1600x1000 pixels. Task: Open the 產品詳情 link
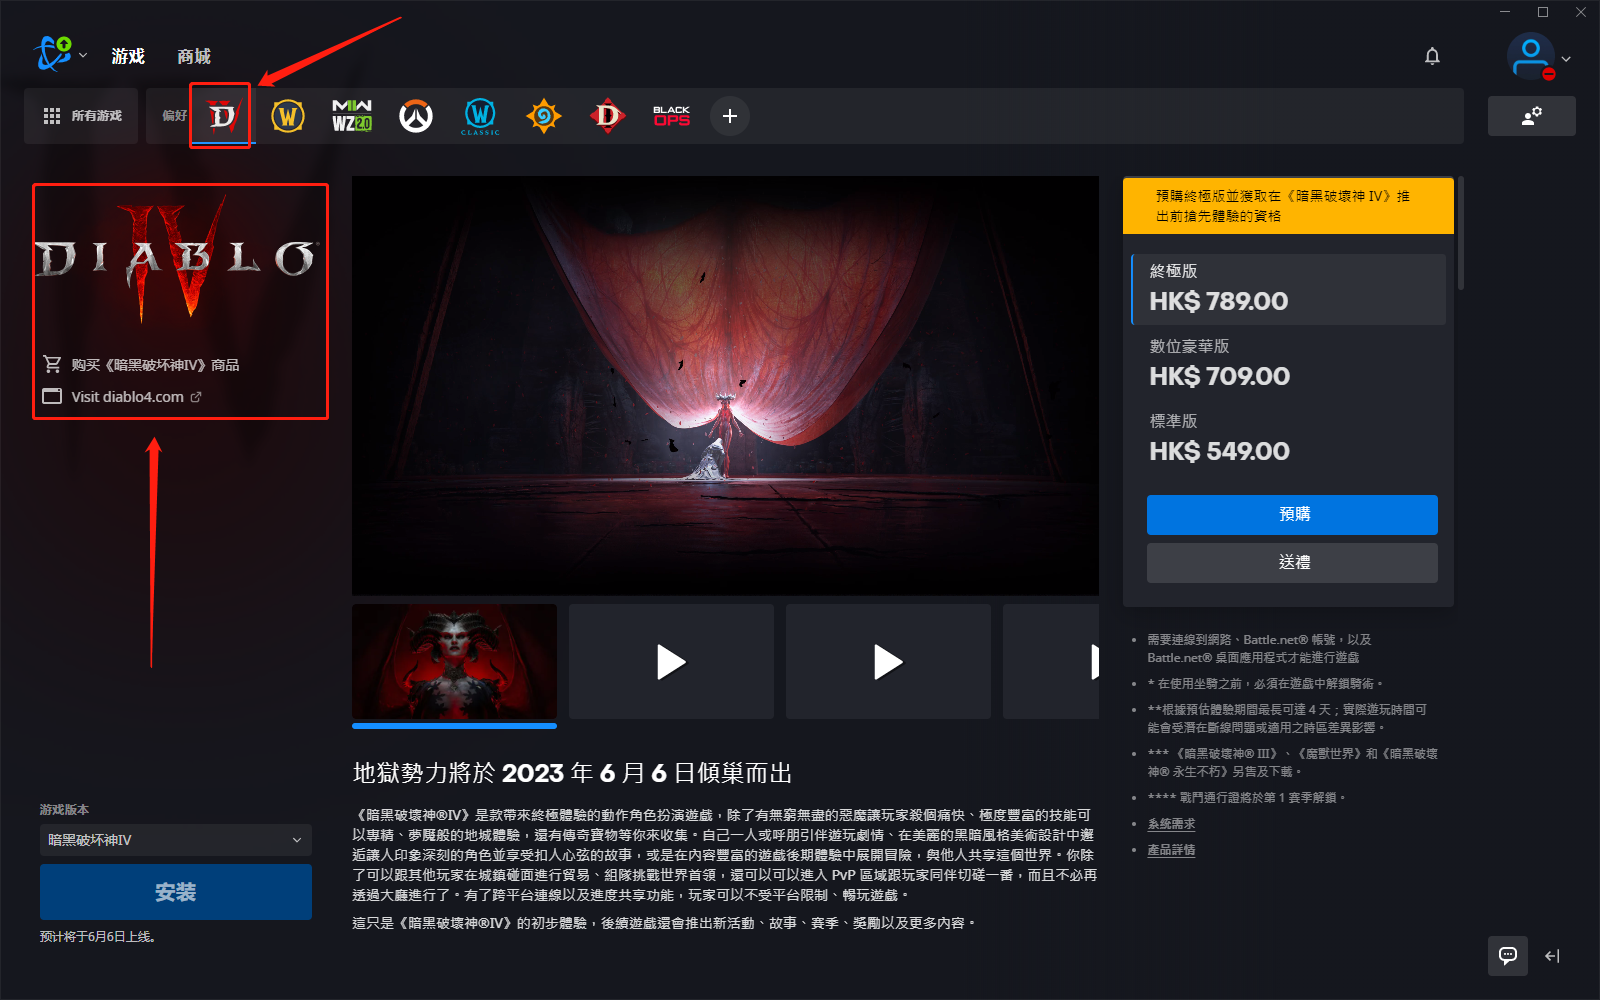coord(1171,850)
